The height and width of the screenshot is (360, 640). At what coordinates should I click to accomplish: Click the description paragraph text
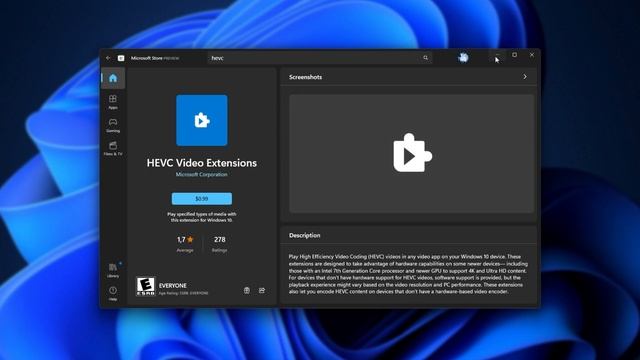(x=408, y=274)
